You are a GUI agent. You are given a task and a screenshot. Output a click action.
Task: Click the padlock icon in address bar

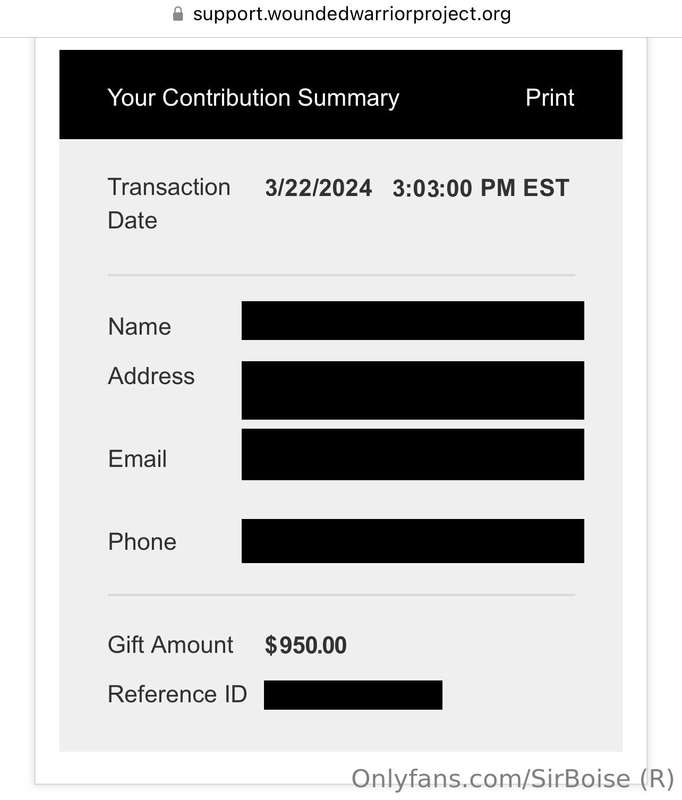(x=178, y=14)
